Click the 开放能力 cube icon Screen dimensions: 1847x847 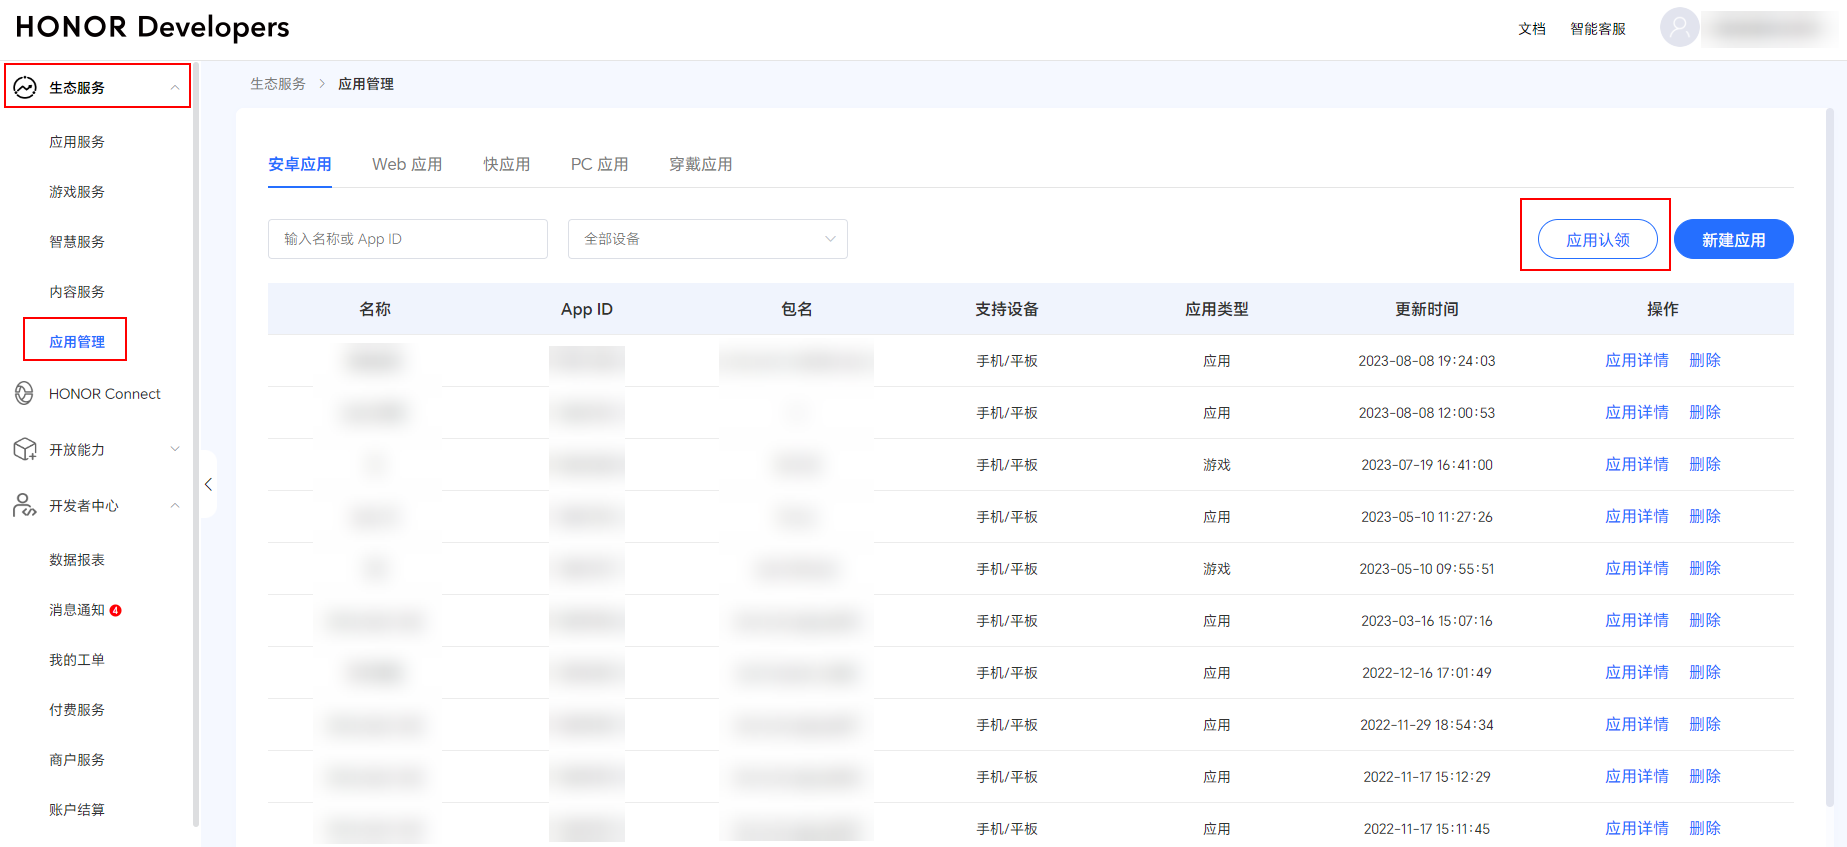tap(25, 449)
